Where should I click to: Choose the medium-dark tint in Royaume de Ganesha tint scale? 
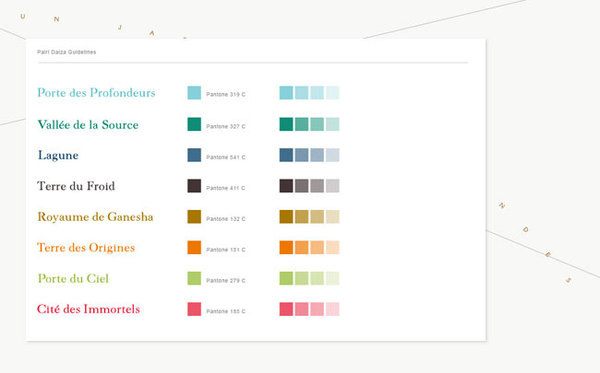click(x=302, y=217)
